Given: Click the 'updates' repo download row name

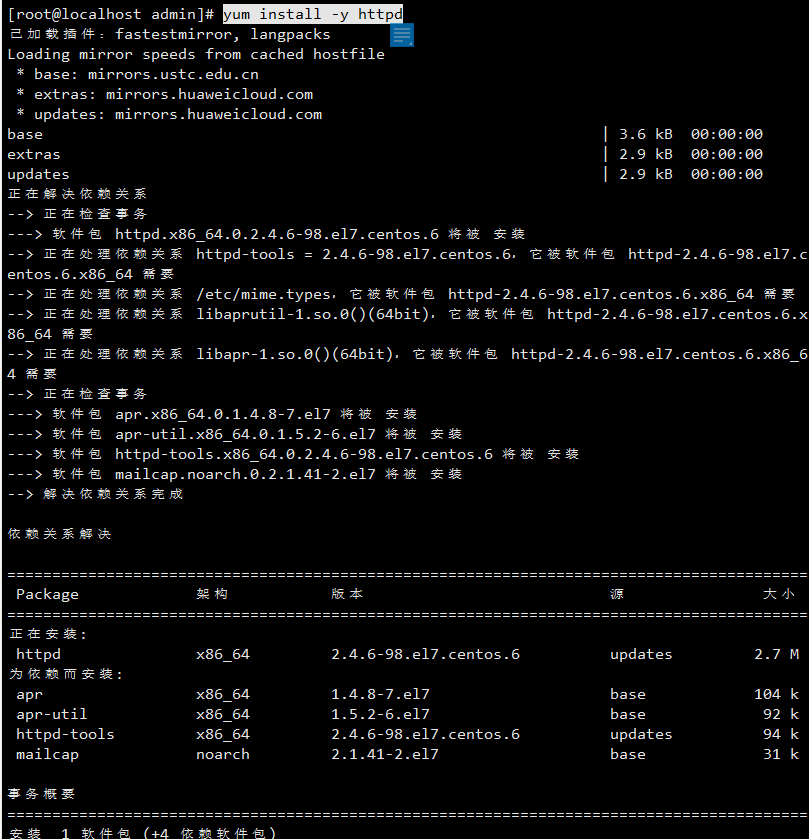Looking at the screenshot, I should [x=38, y=175].
